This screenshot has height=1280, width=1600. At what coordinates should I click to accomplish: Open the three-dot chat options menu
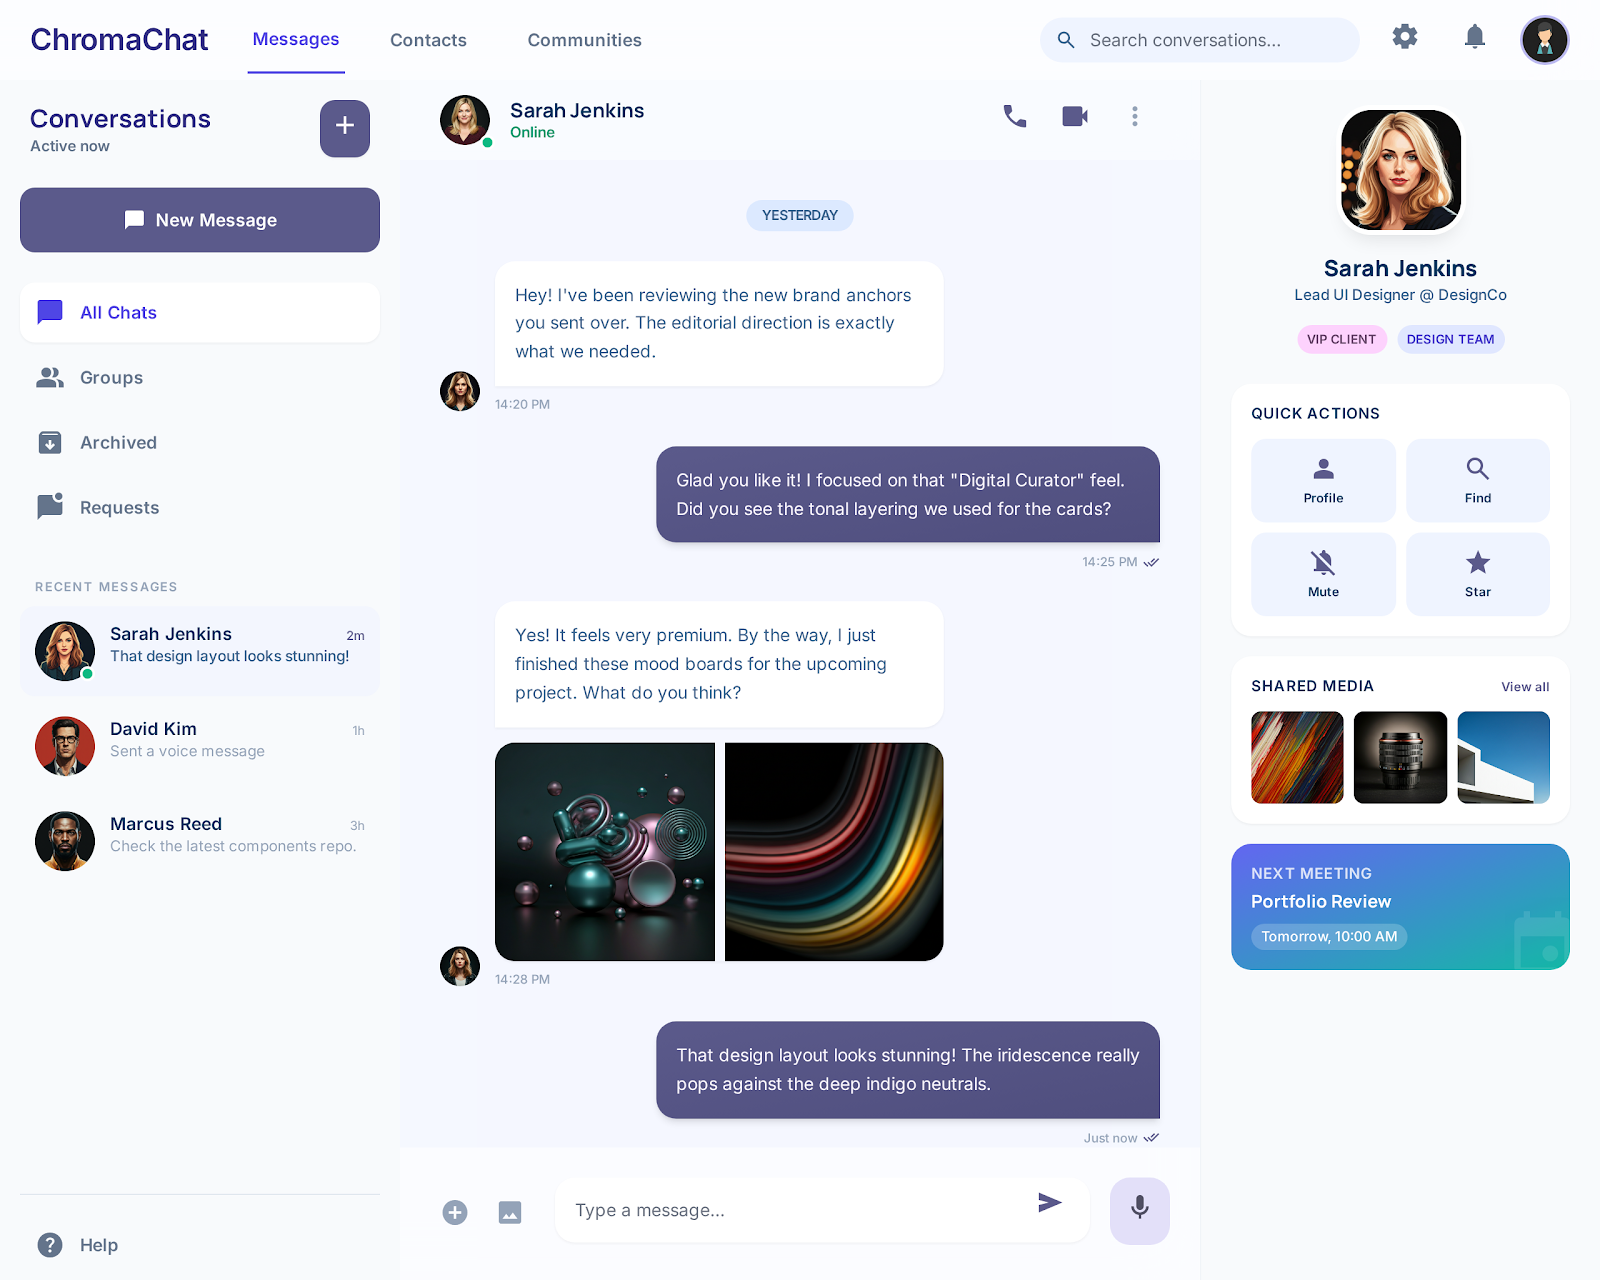pyautogui.click(x=1134, y=116)
